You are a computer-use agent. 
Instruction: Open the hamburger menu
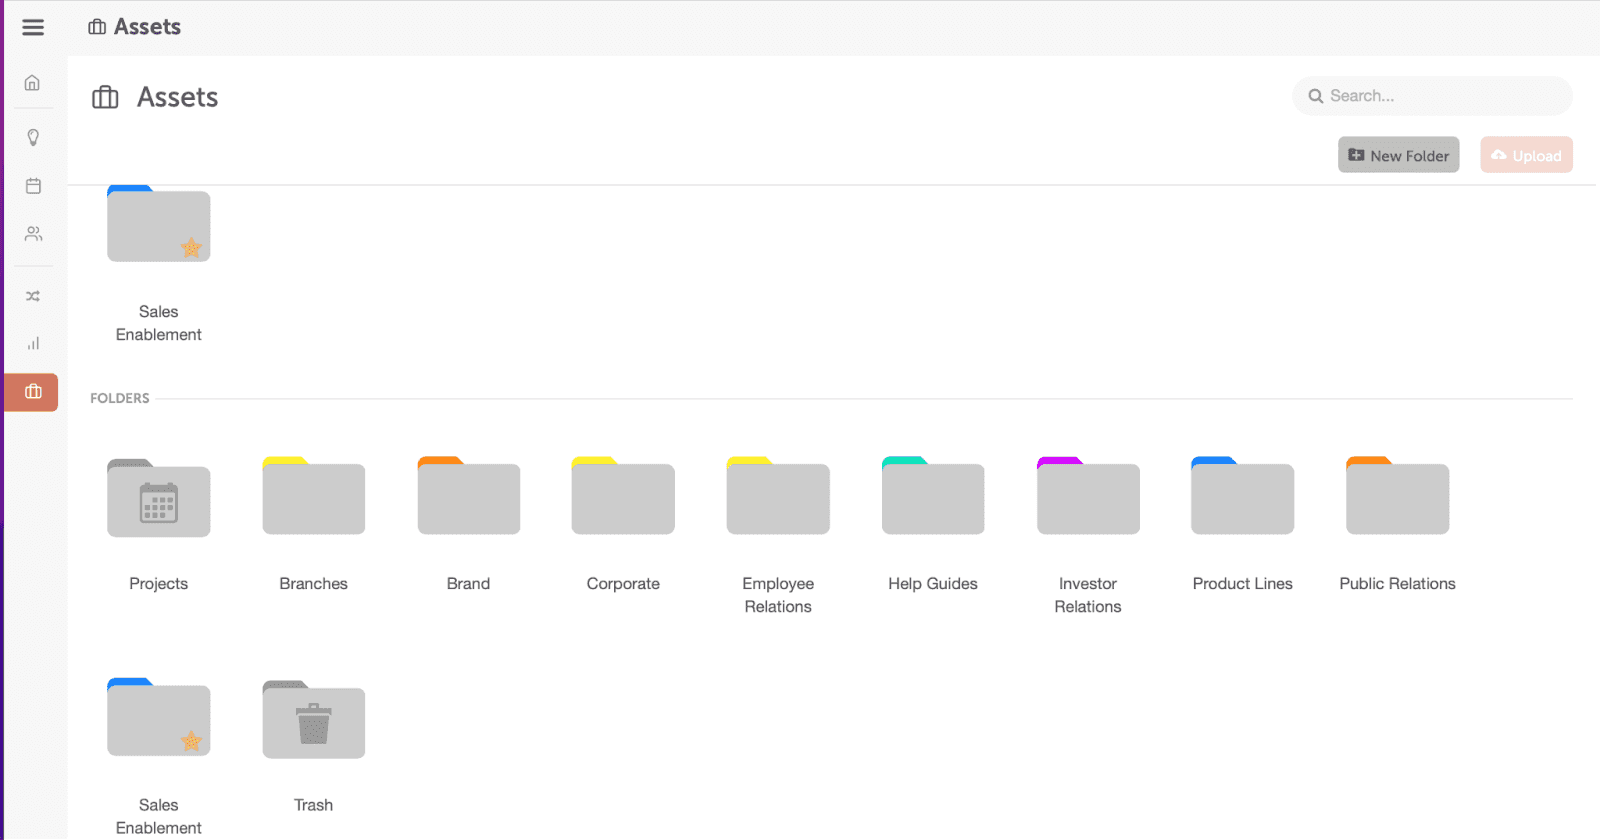click(33, 27)
